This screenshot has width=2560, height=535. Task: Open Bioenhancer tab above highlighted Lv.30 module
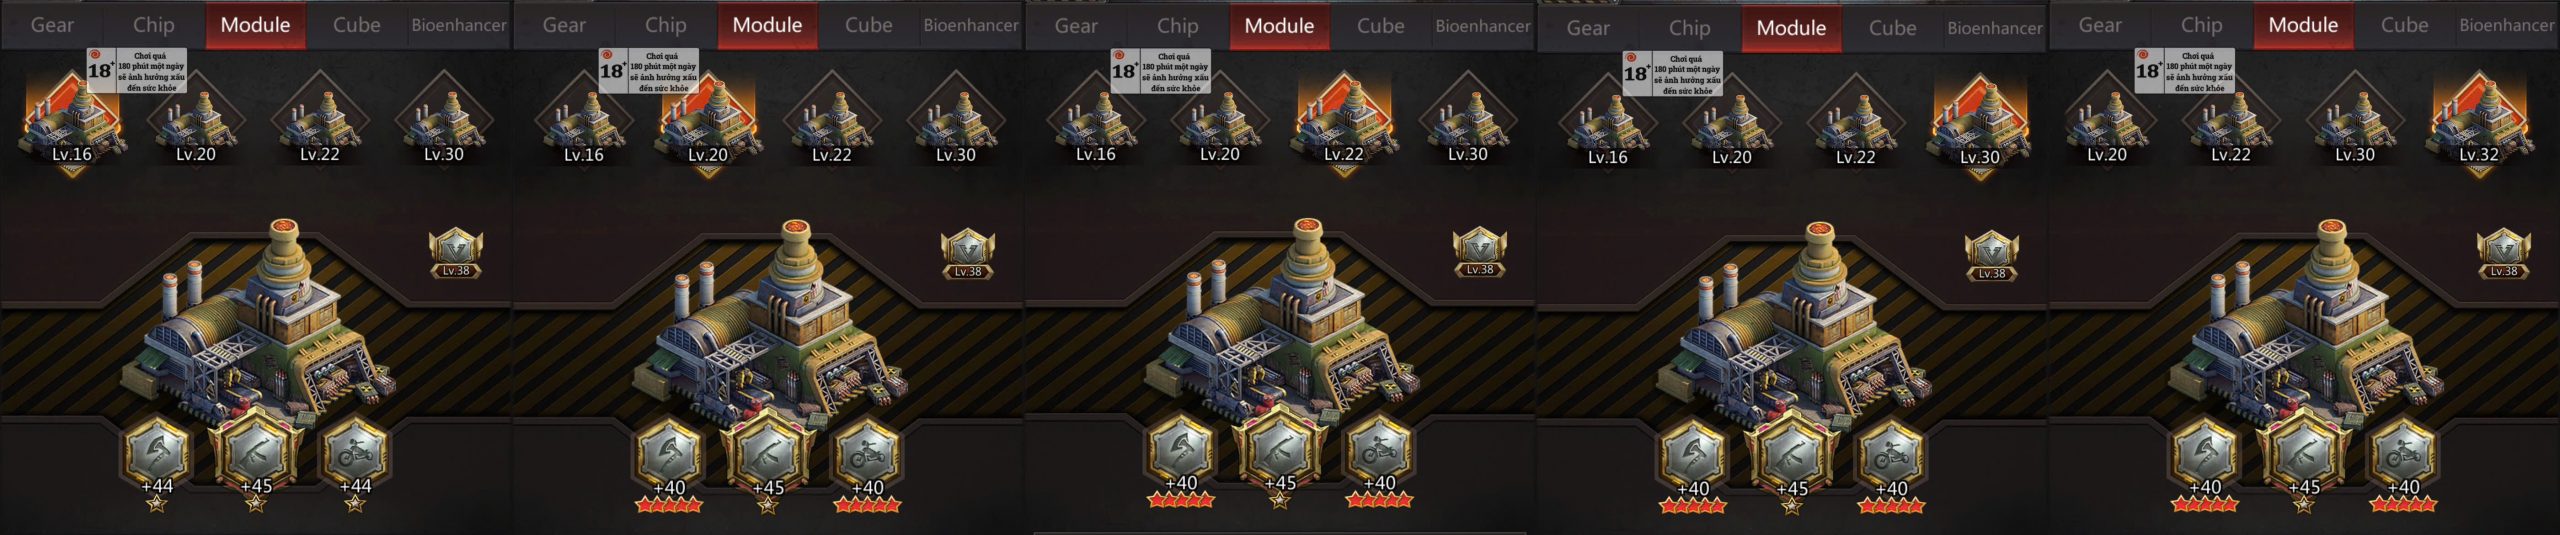(1995, 28)
